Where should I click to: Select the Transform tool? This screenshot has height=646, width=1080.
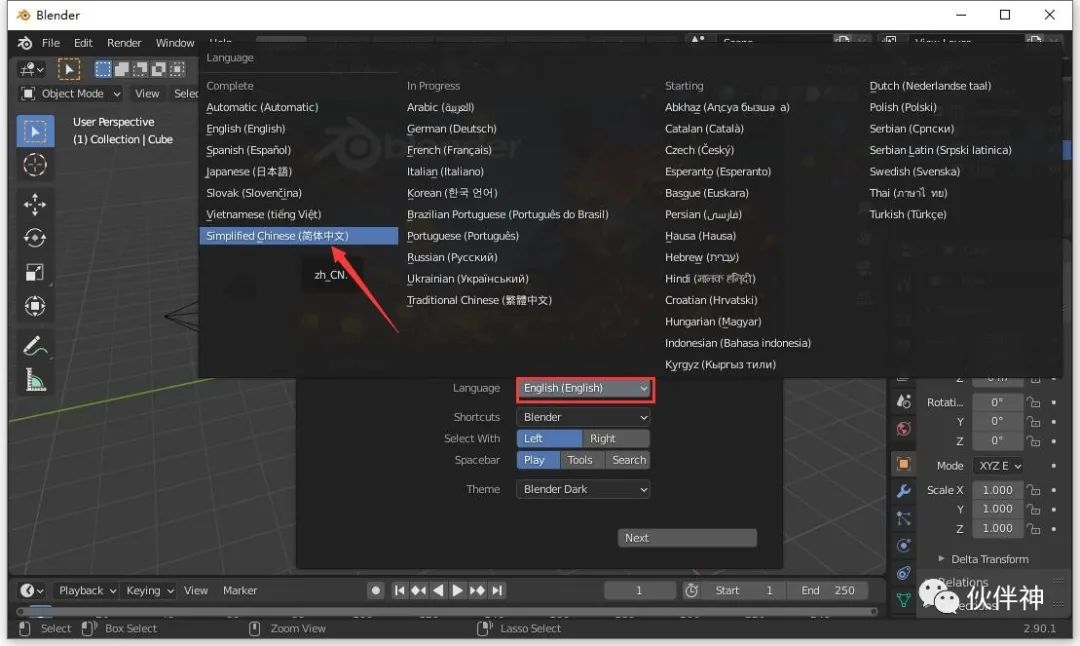pos(35,306)
